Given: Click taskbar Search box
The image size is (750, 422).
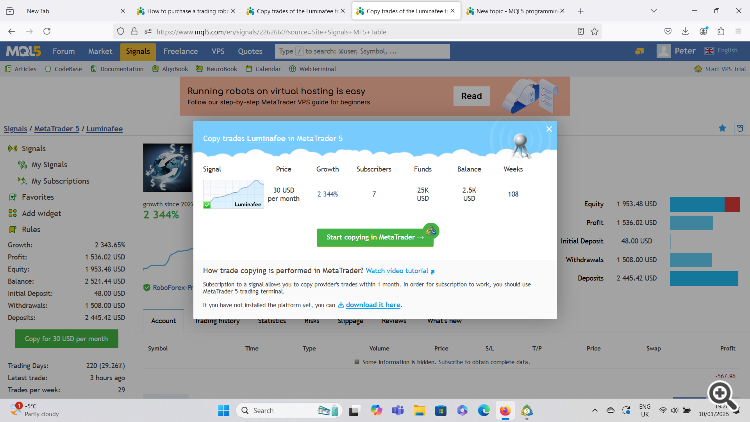Looking at the screenshot, I should (288, 411).
